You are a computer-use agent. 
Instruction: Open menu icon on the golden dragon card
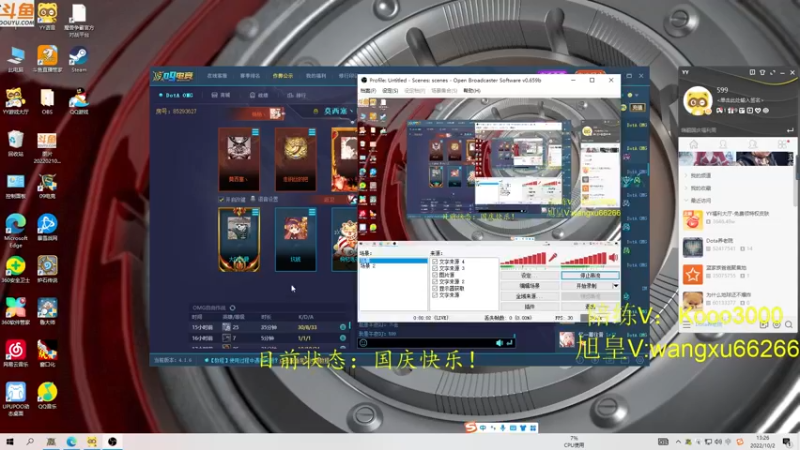pos(312,132)
